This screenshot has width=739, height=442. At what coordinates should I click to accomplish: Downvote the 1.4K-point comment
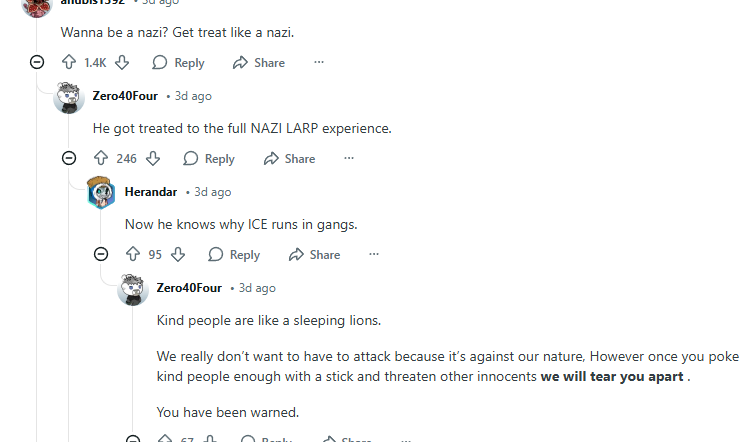[122, 63]
